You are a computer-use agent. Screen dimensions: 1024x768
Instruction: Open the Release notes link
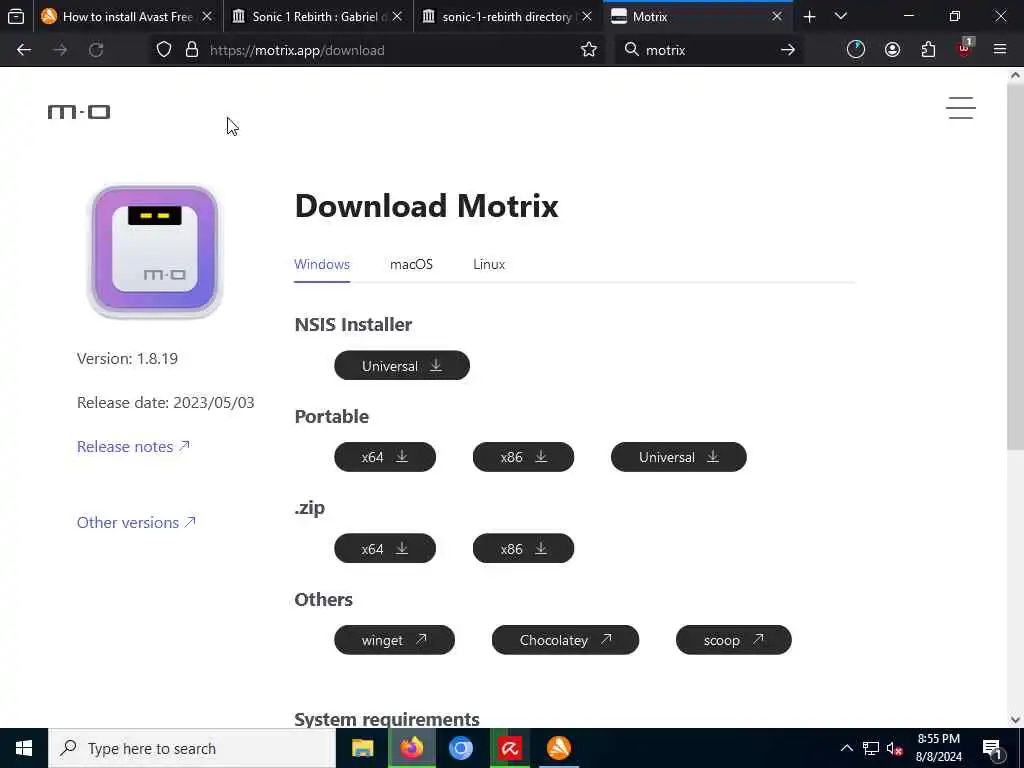pyautogui.click(x=133, y=447)
